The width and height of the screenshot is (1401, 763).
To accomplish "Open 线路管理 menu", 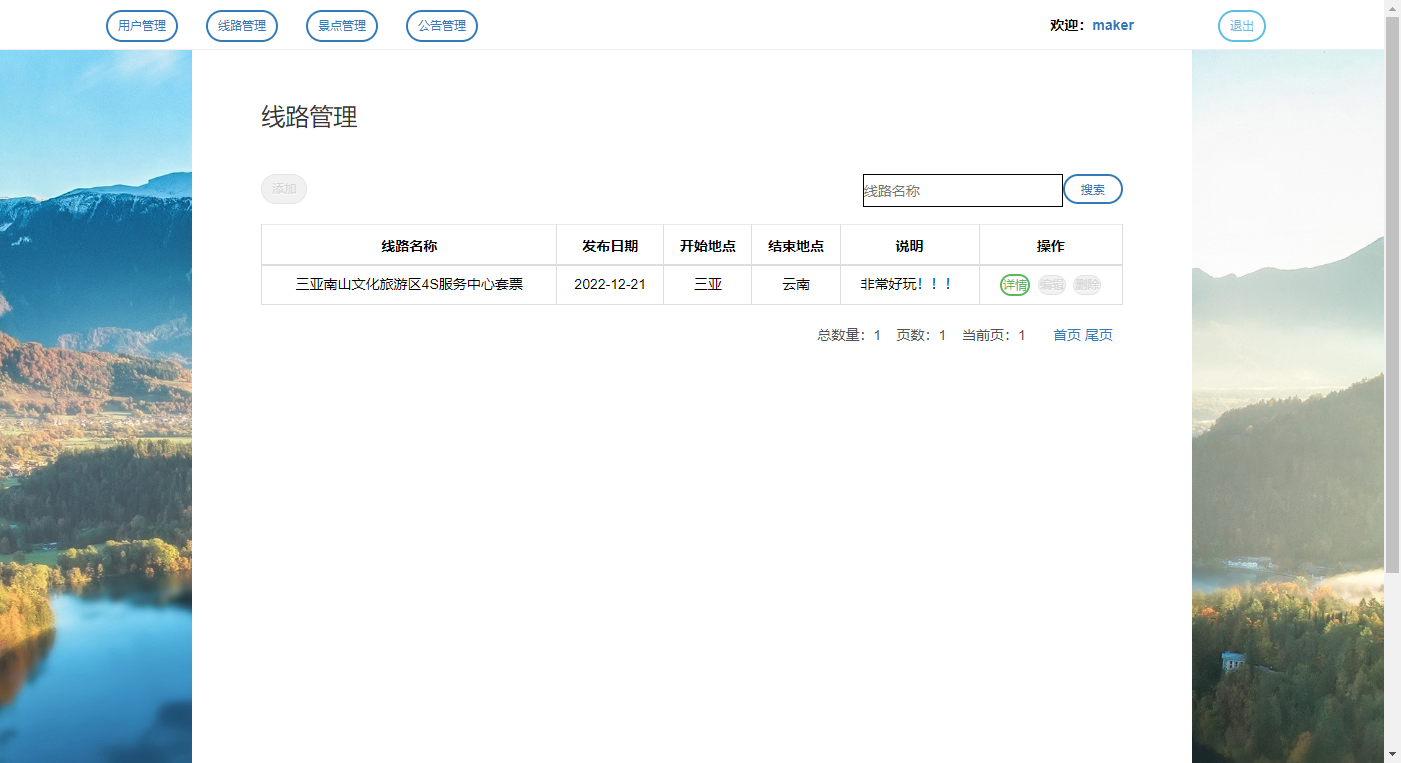I will (242, 26).
